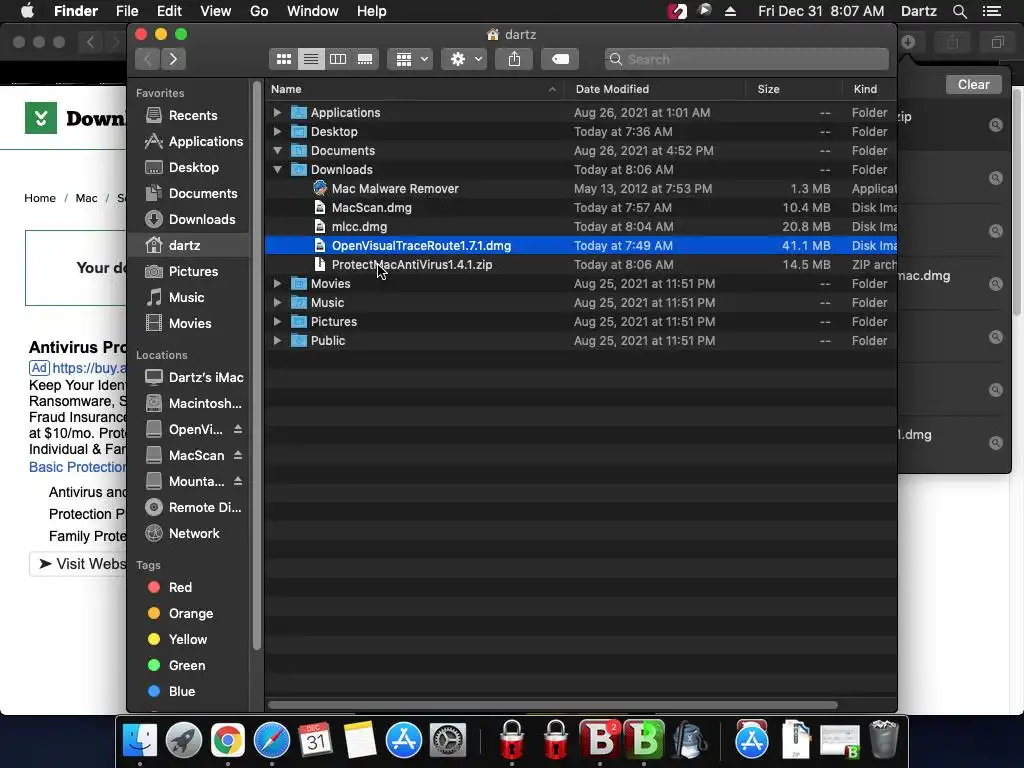Clear the Safari downloads list

tap(973, 84)
